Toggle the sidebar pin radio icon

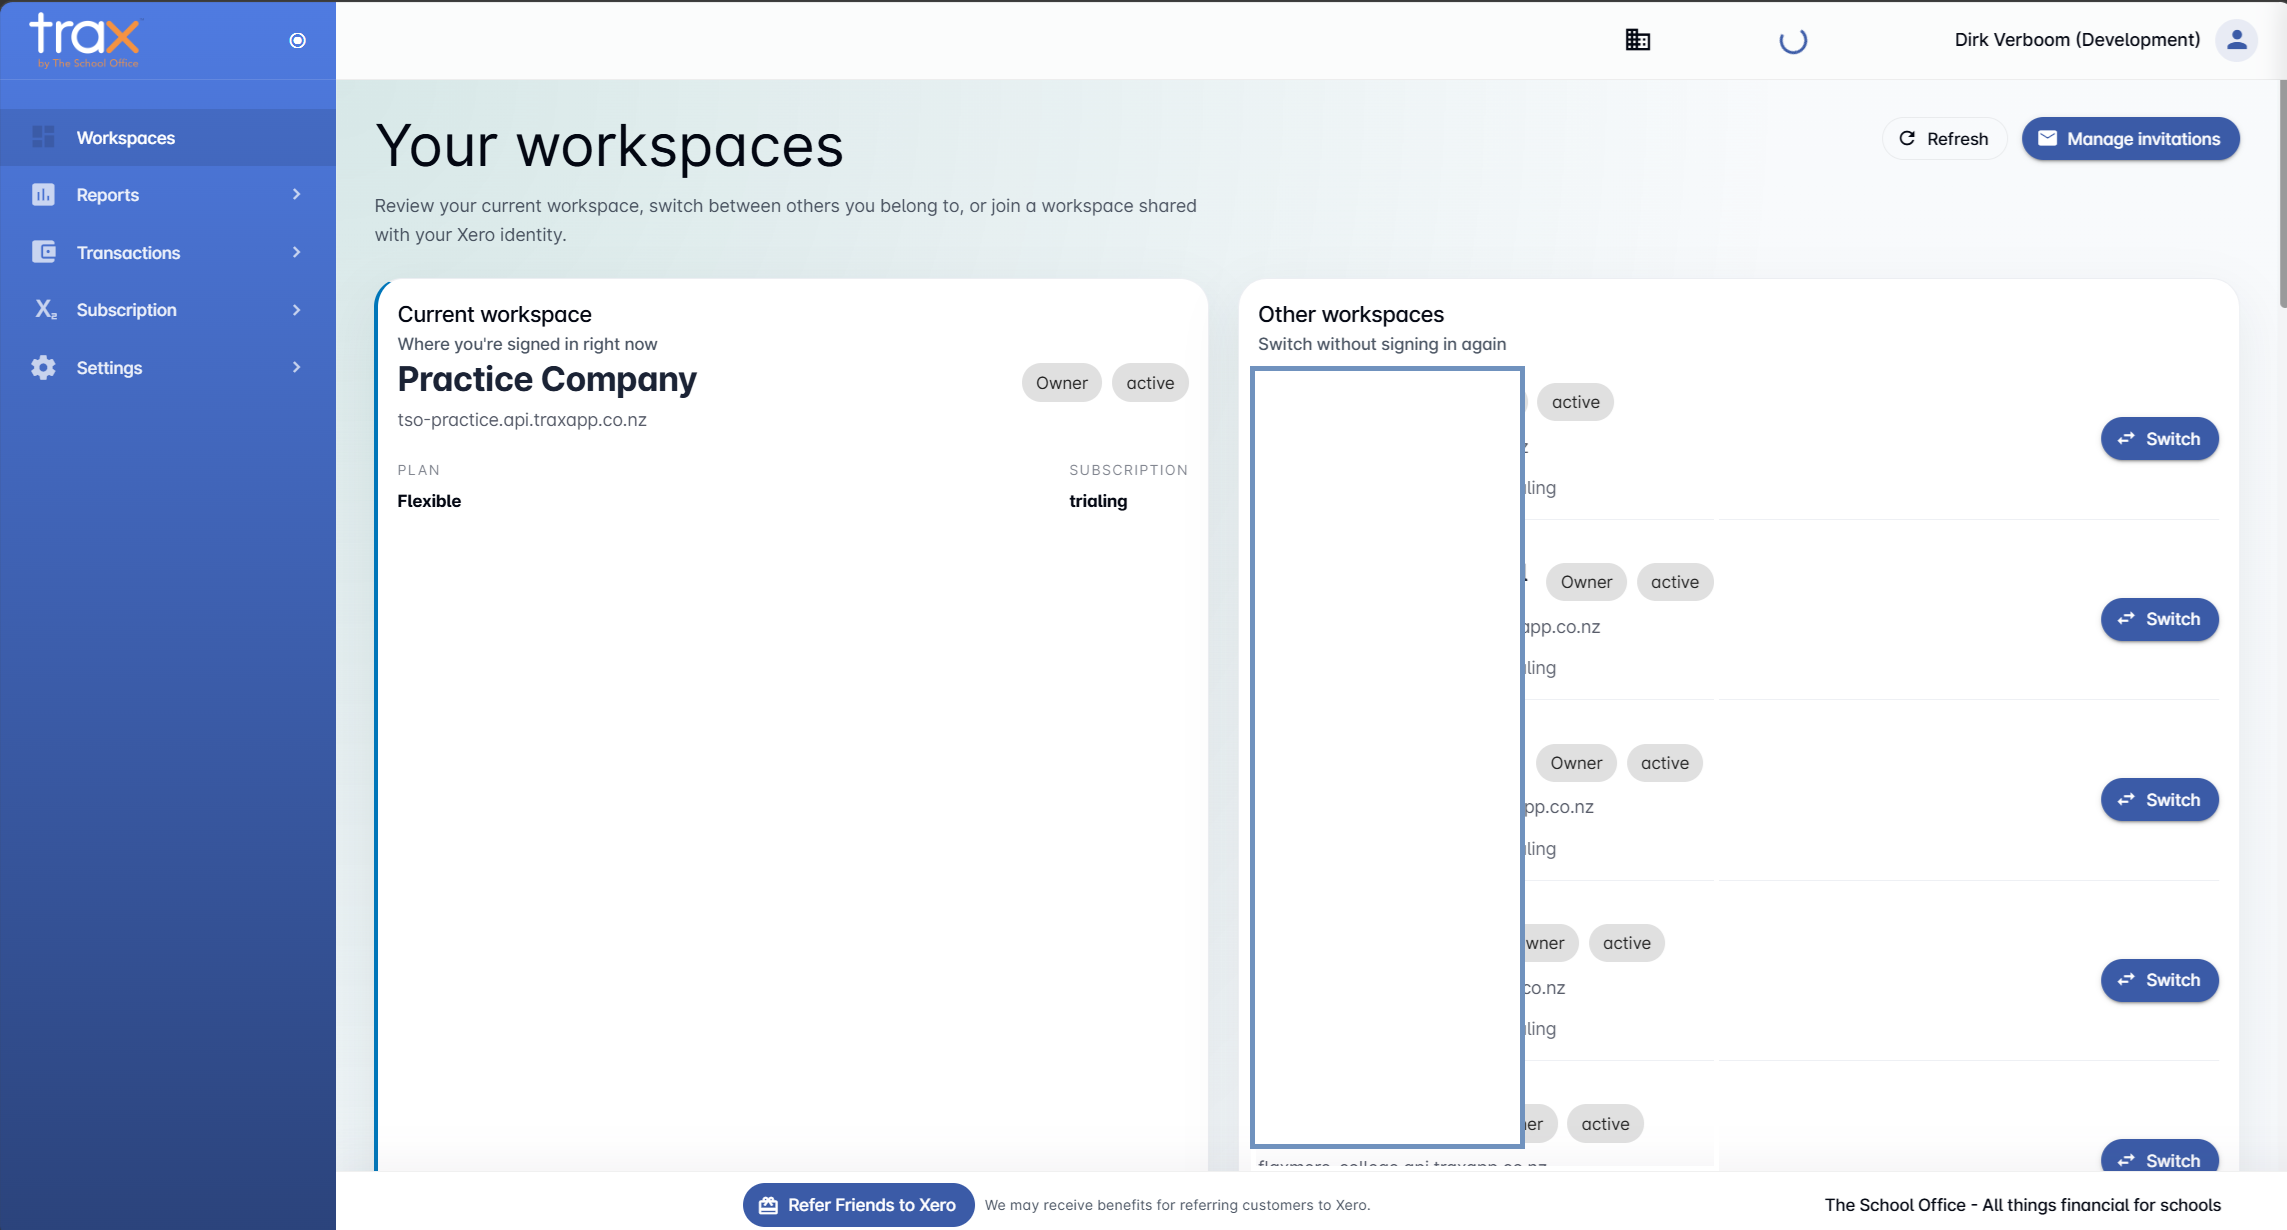[x=297, y=40]
